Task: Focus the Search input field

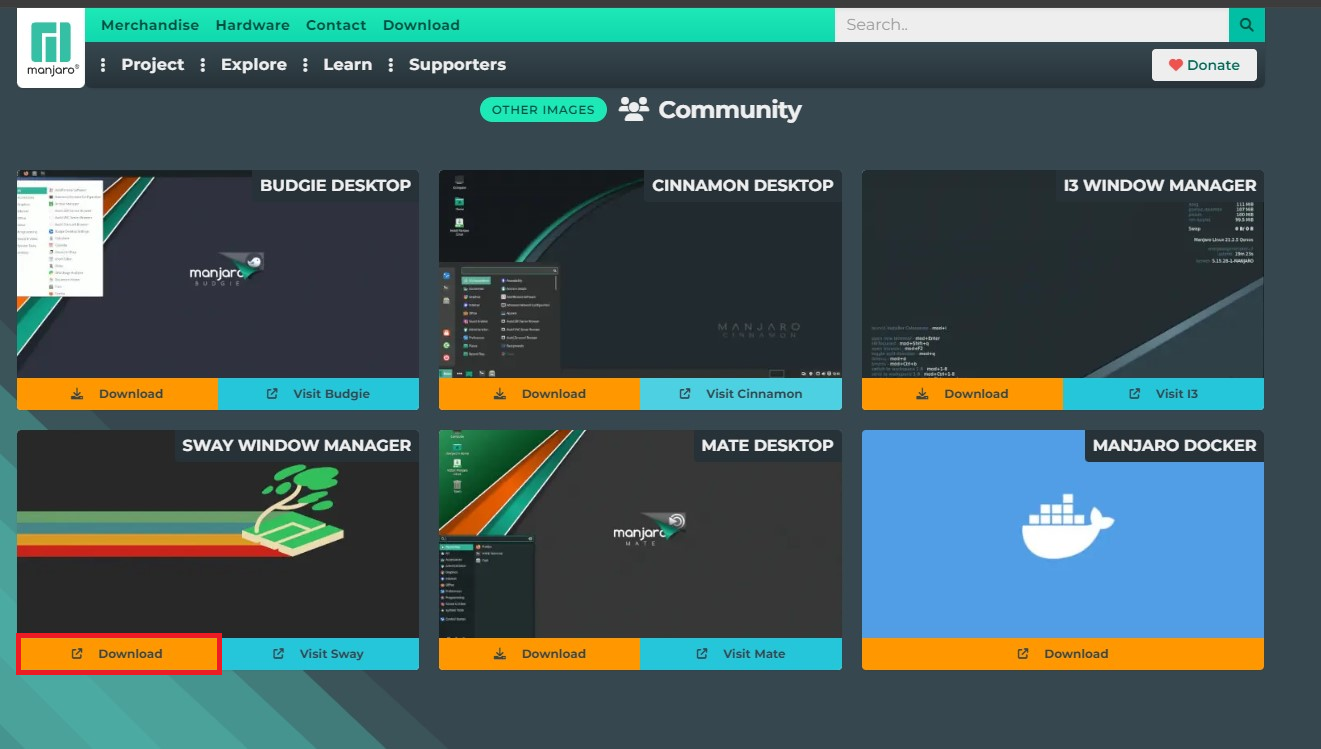Action: [1032, 25]
